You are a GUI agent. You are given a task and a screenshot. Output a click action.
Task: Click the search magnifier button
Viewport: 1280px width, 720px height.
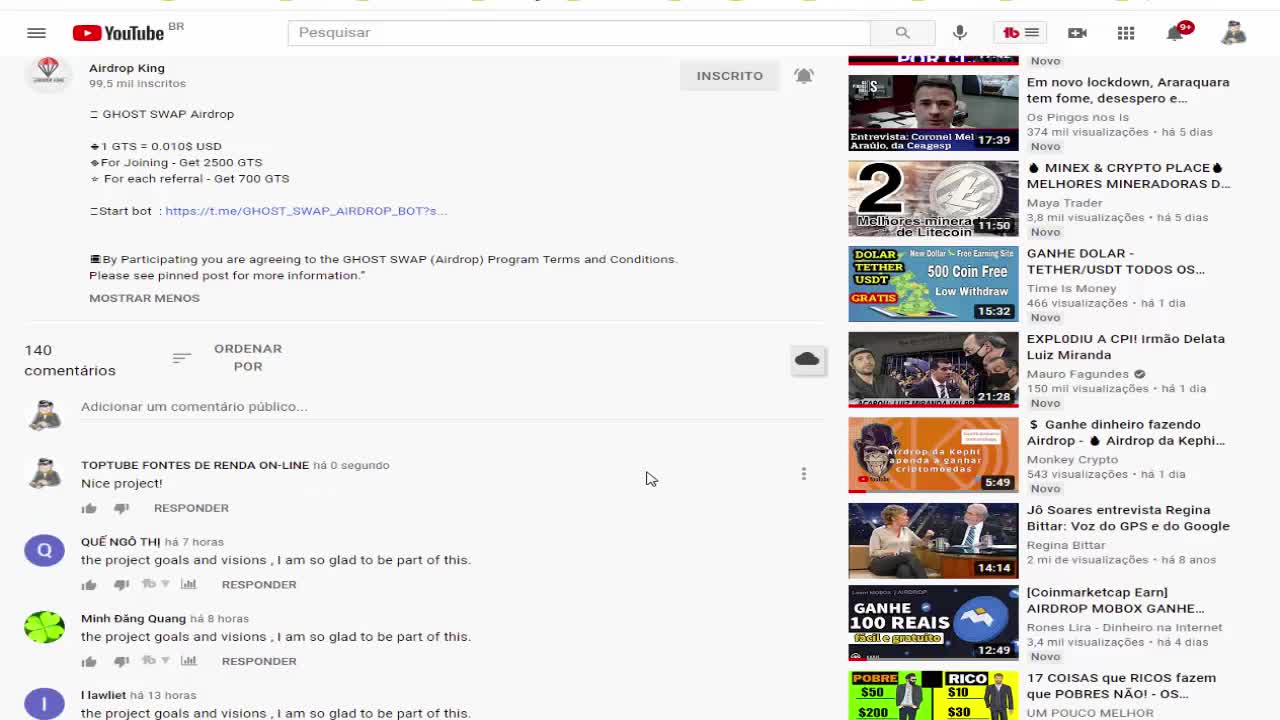tap(902, 33)
